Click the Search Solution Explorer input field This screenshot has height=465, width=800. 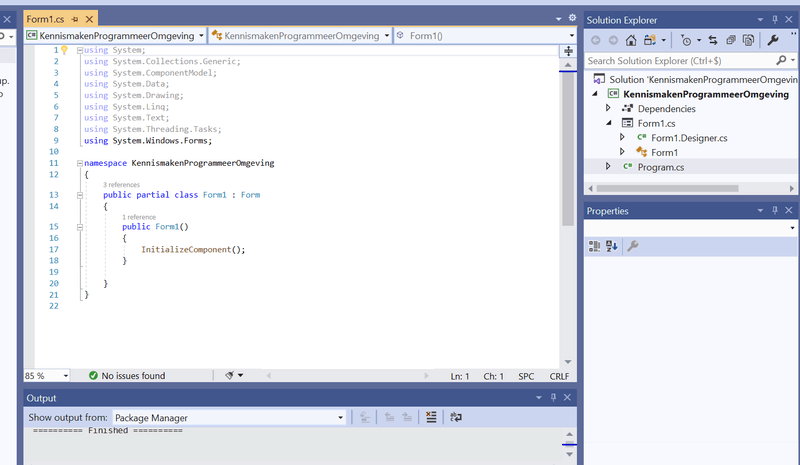click(680, 61)
